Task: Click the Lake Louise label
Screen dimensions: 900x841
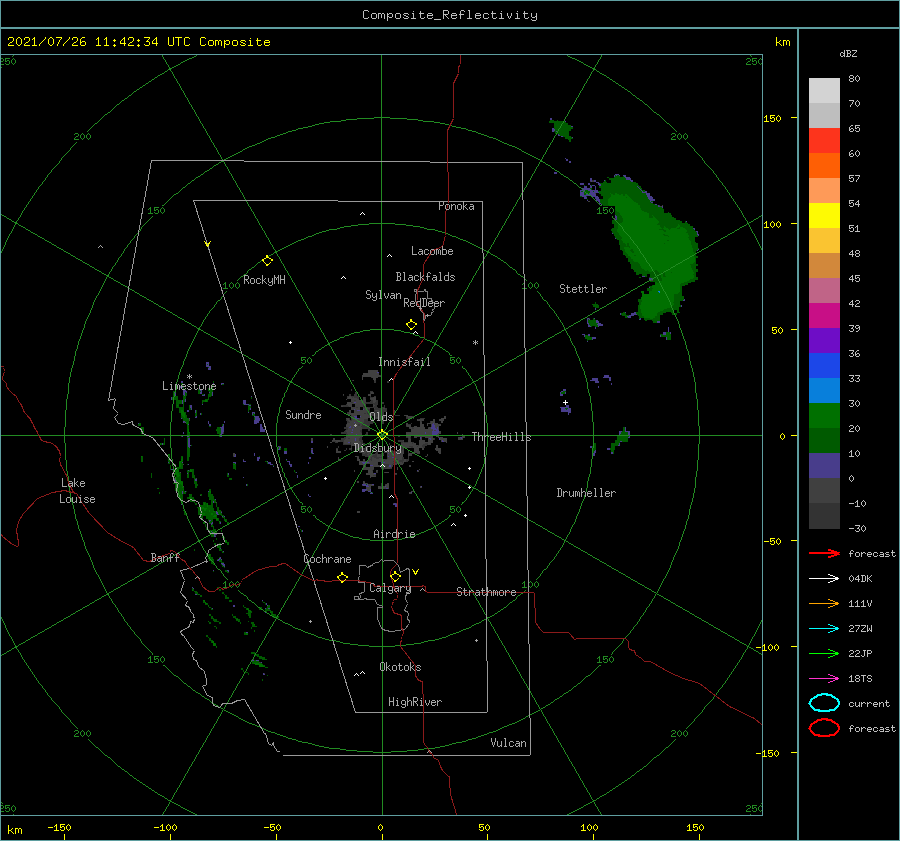Action: (77, 491)
